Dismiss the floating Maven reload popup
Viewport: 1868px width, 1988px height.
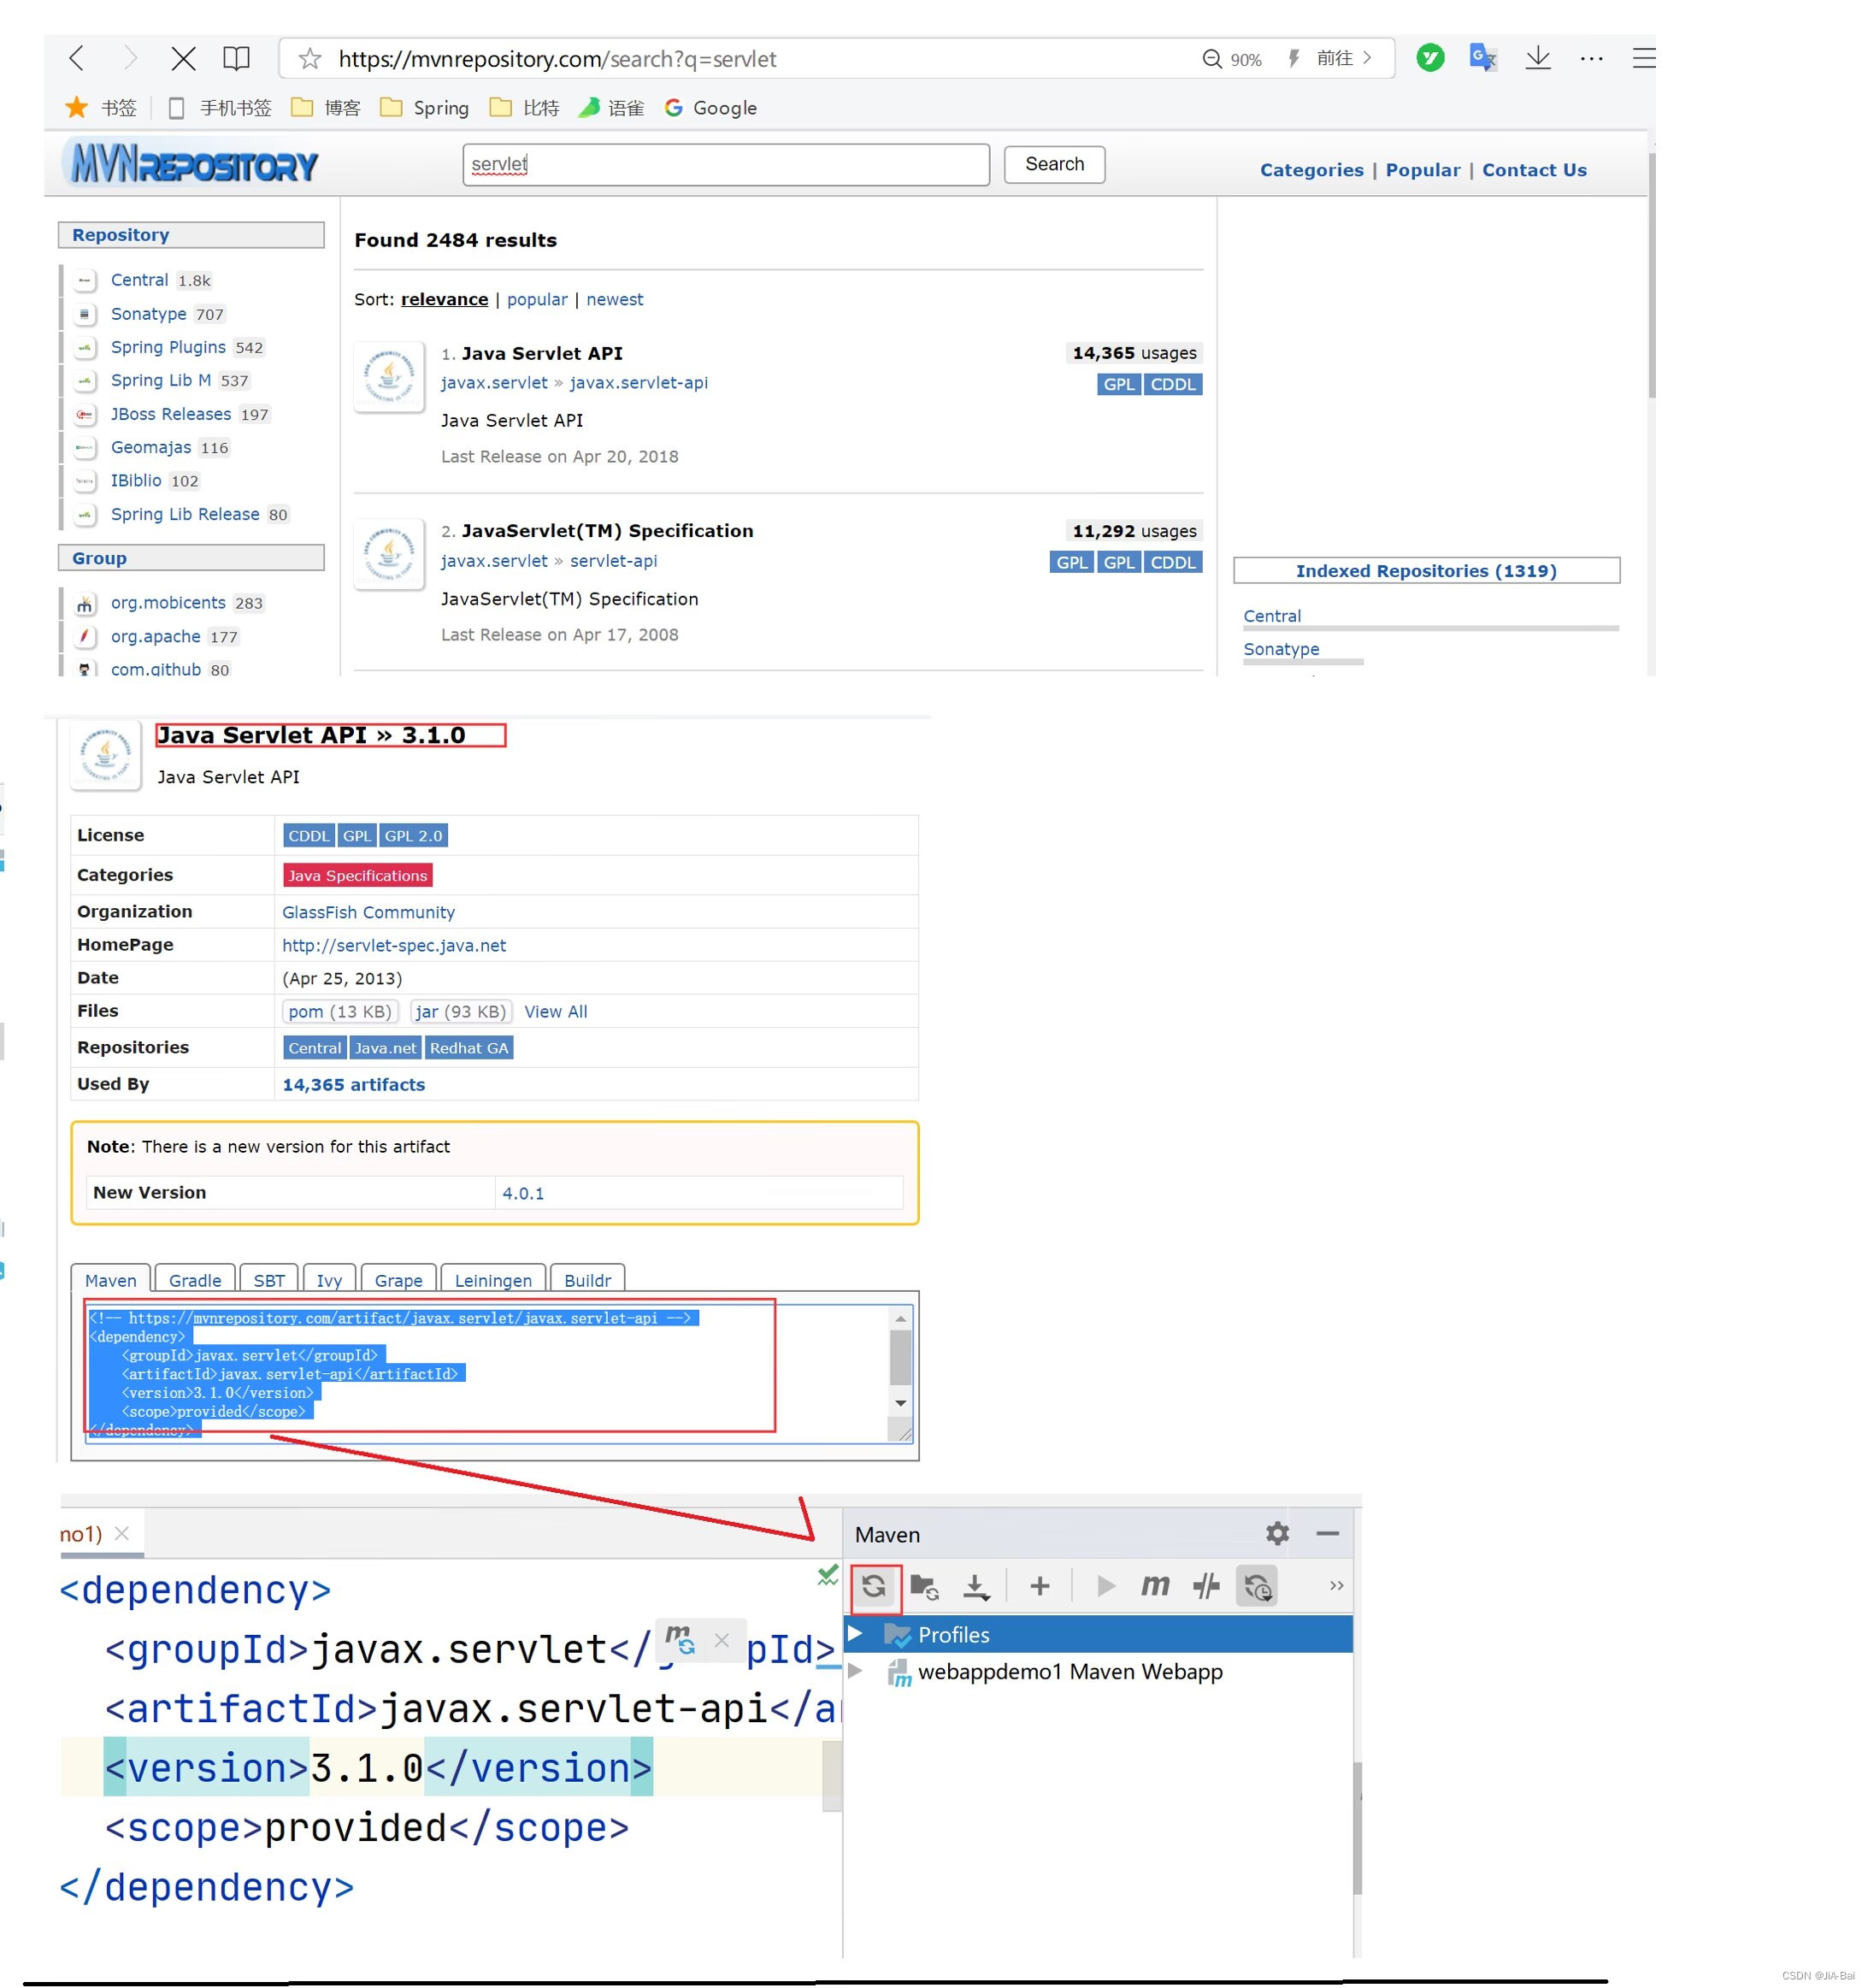point(722,1640)
